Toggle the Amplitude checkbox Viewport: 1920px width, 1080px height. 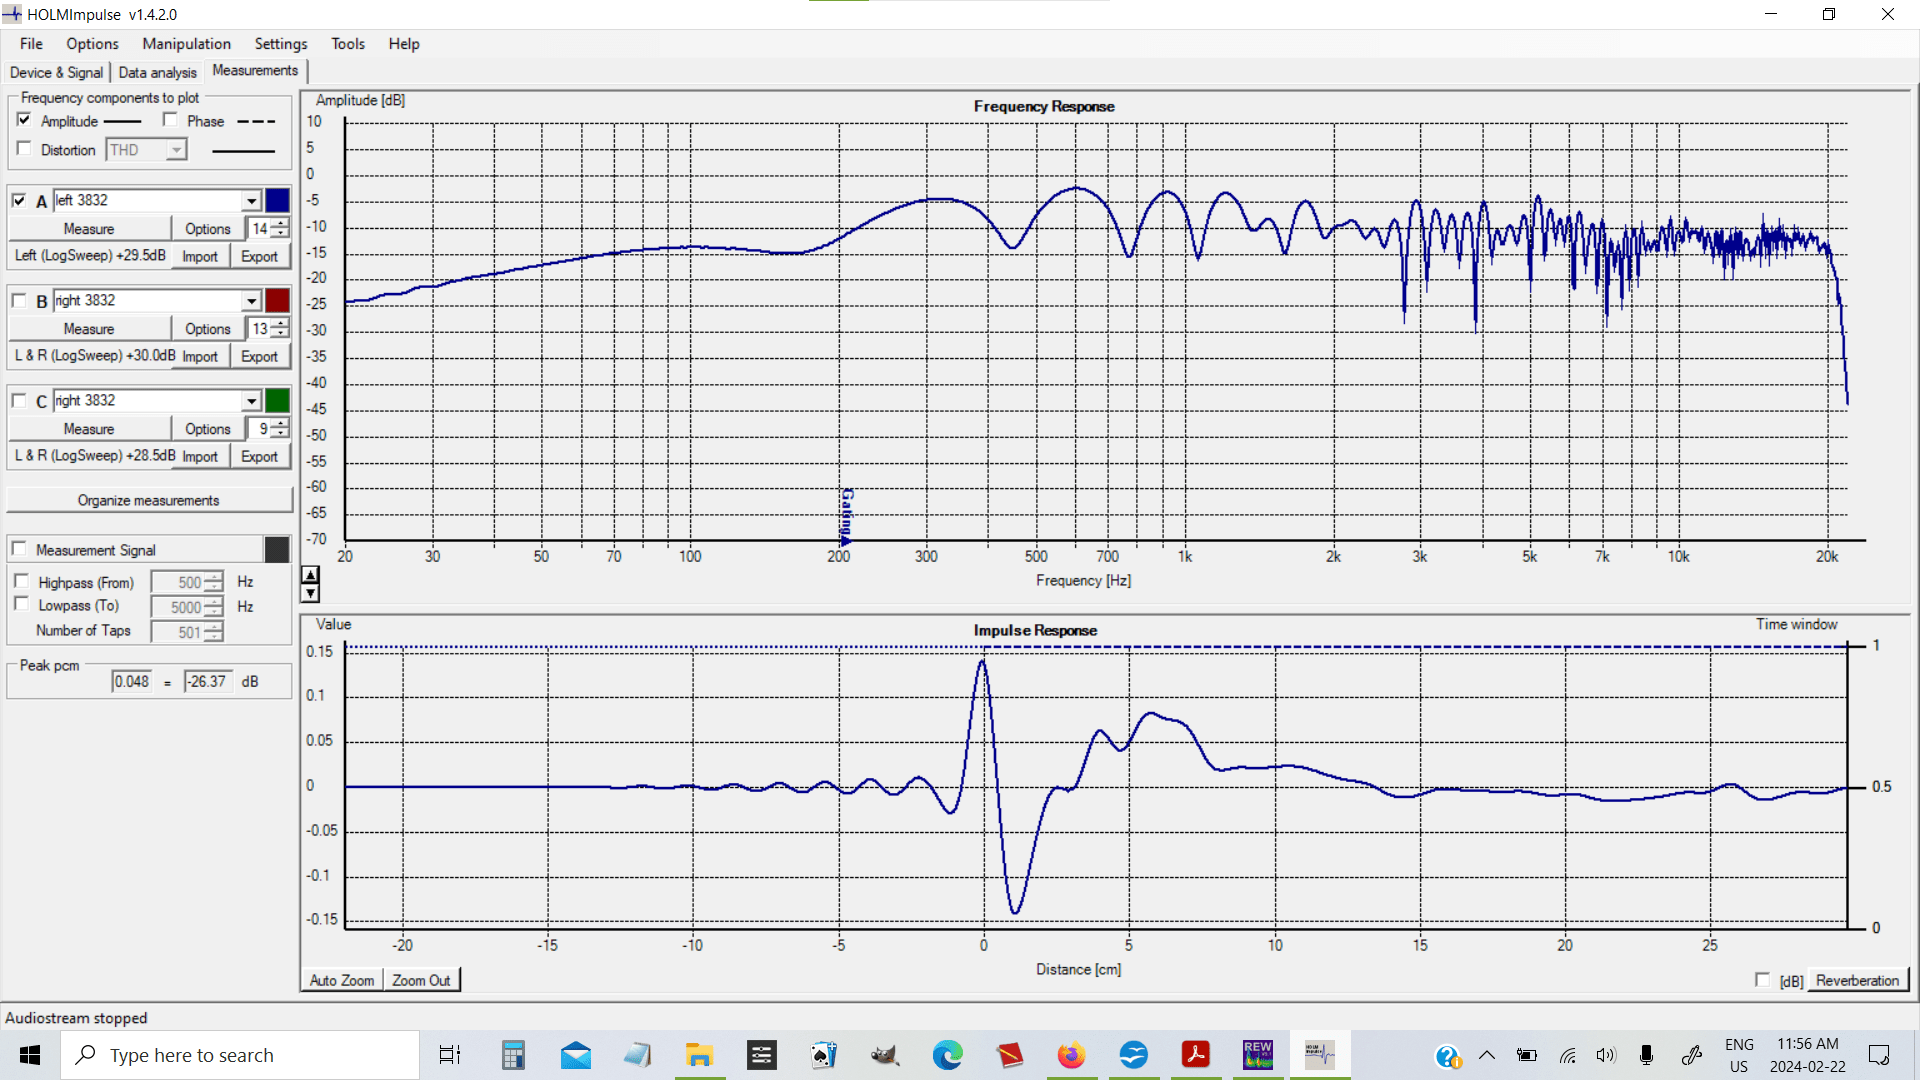24,120
